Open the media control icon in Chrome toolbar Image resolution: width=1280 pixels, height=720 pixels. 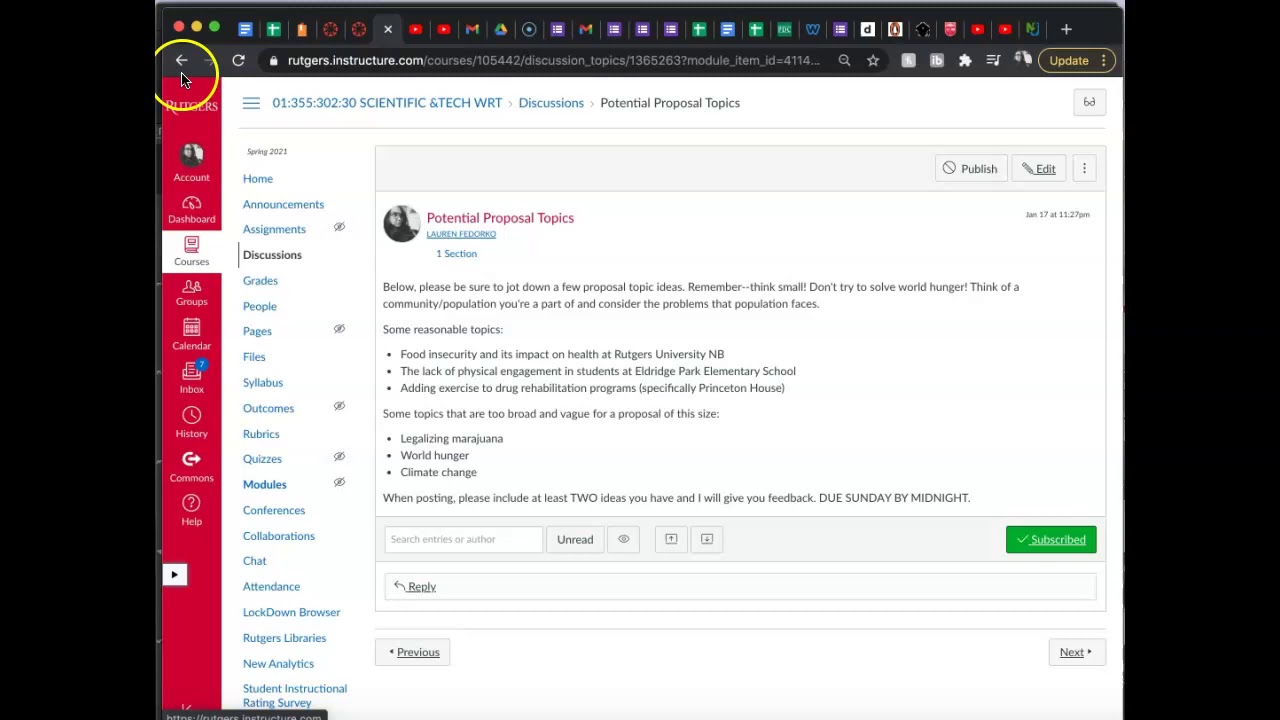point(993,60)
